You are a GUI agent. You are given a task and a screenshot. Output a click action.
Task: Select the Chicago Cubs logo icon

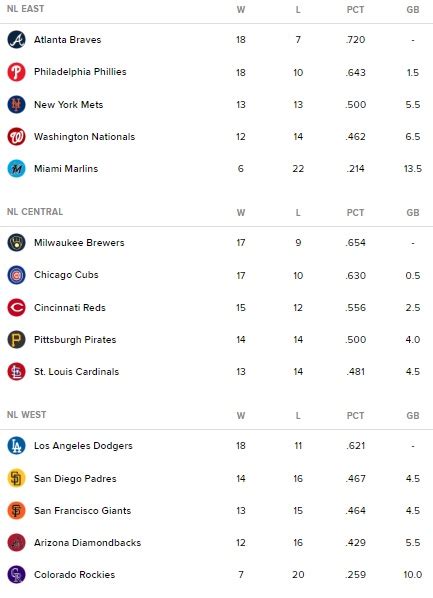16,275
